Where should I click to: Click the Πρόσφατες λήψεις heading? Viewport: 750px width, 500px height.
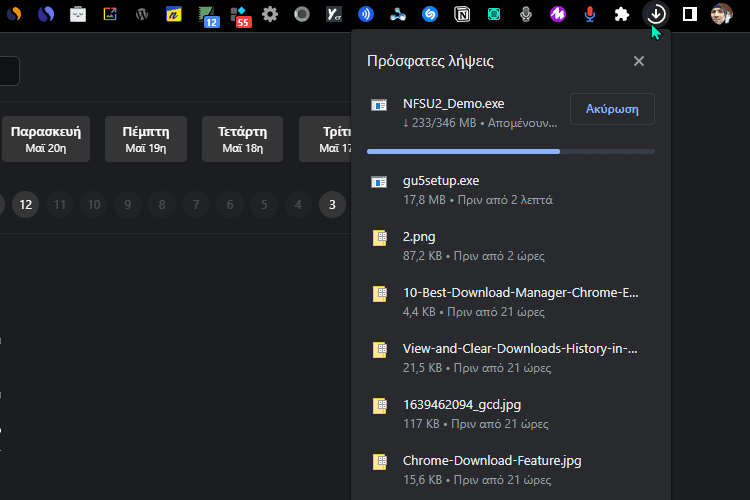pyautogui.click(x=430, y=61)
